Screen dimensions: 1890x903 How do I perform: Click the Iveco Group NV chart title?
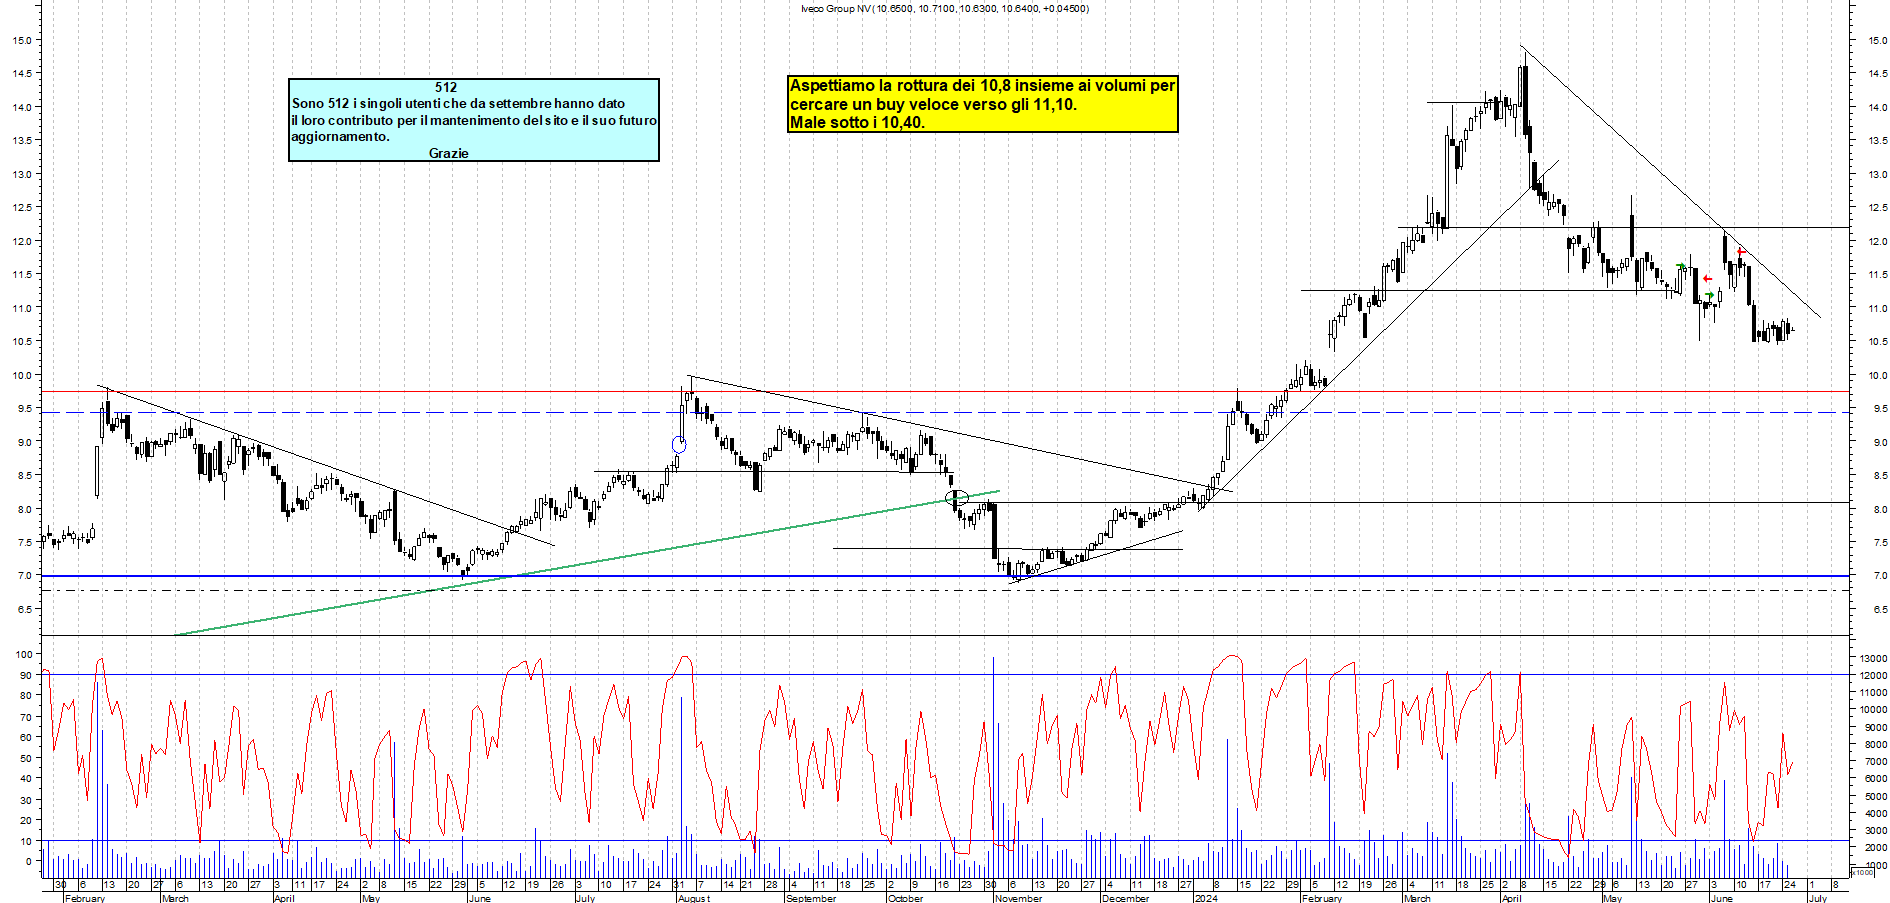(x=945, y=9)
